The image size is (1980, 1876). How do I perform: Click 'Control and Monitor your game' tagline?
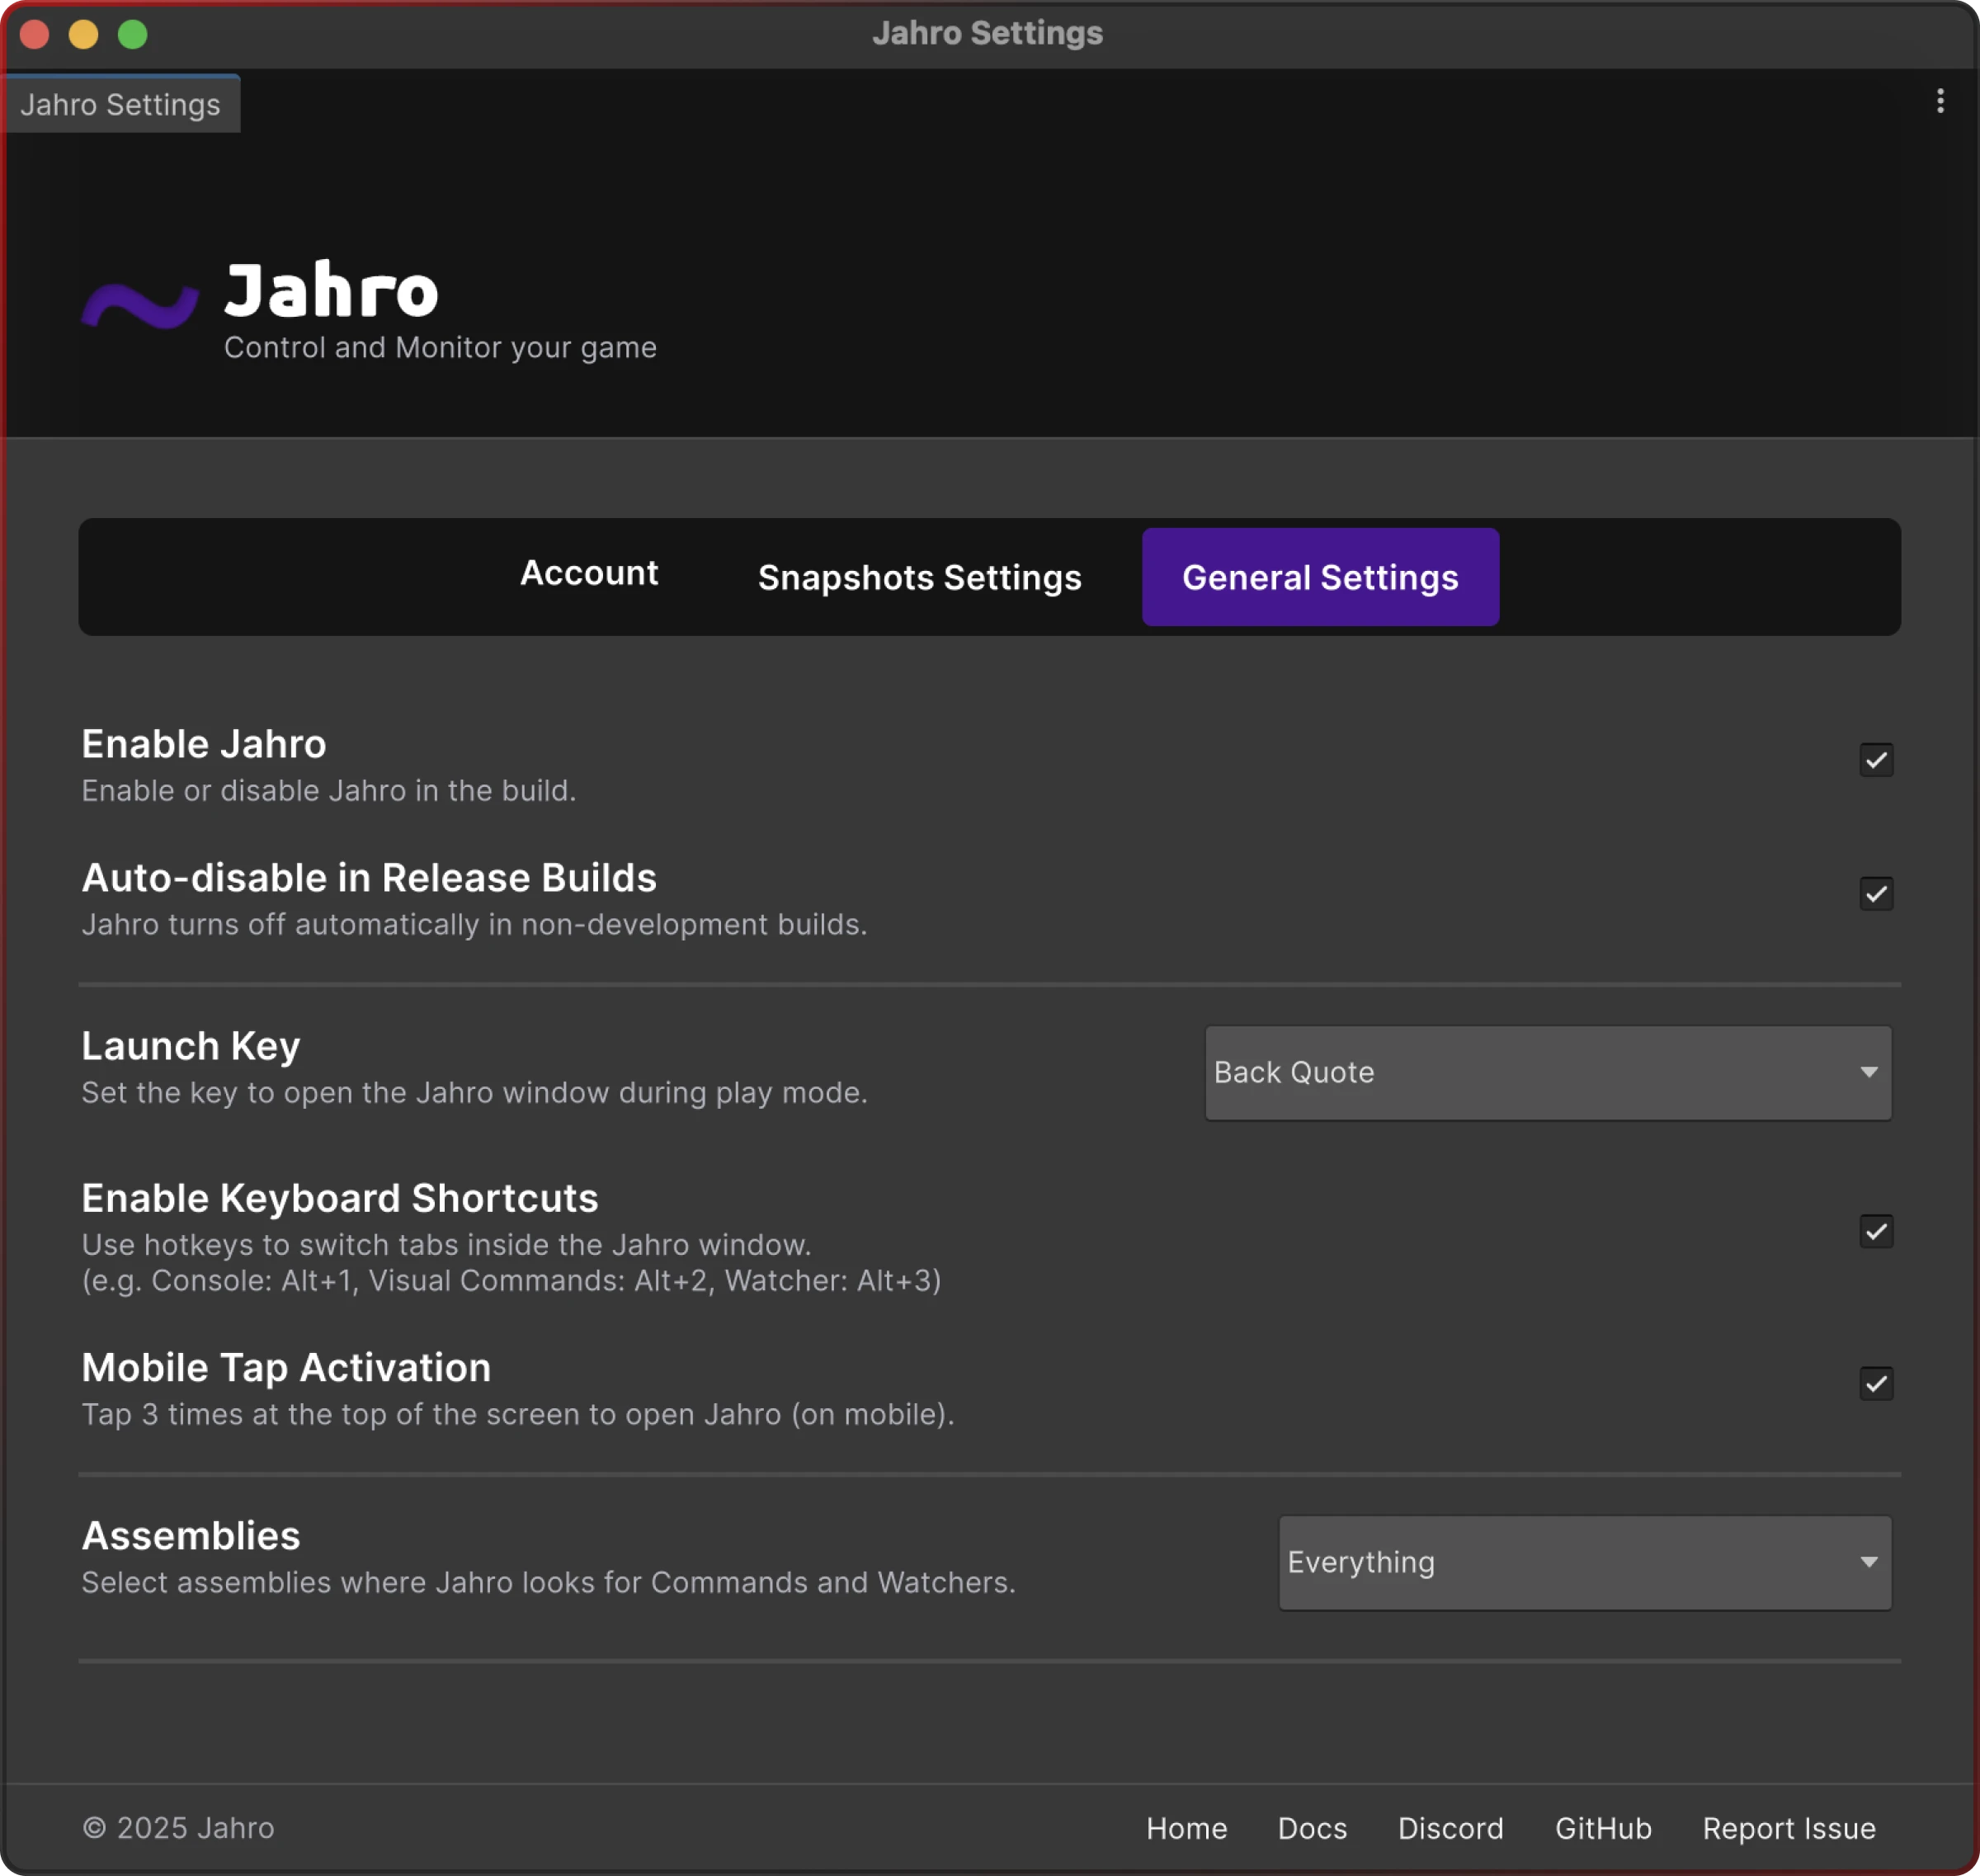[440, 348]
